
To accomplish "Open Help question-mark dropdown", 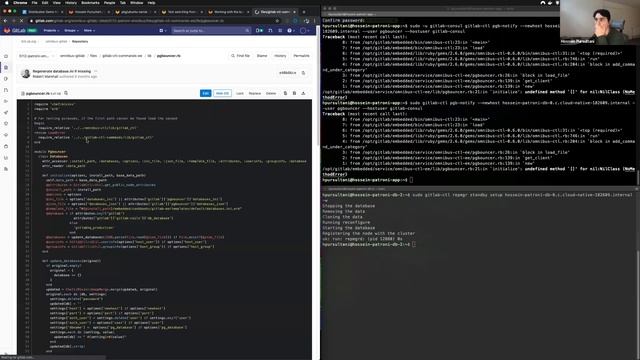I will pos(291,31).
